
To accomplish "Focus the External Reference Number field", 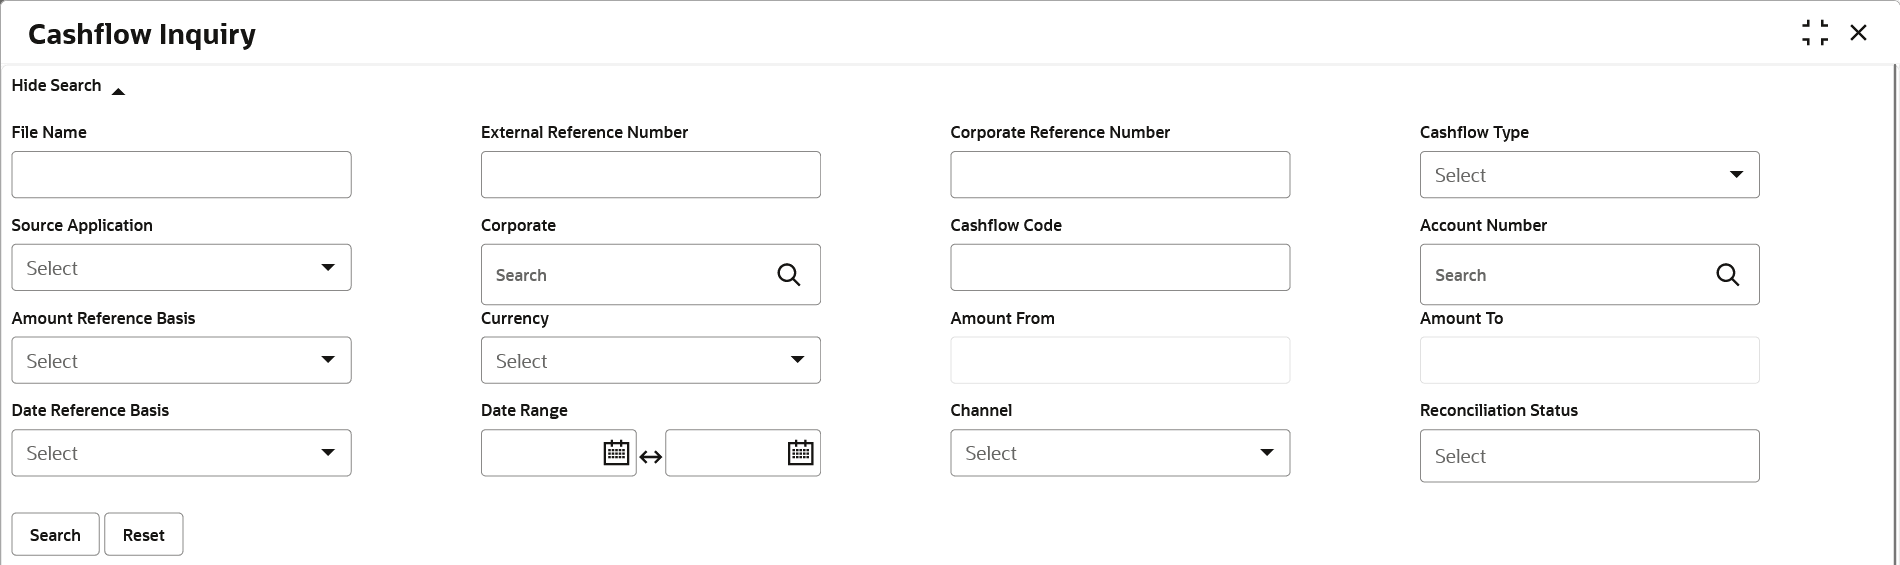I will 650,175.
